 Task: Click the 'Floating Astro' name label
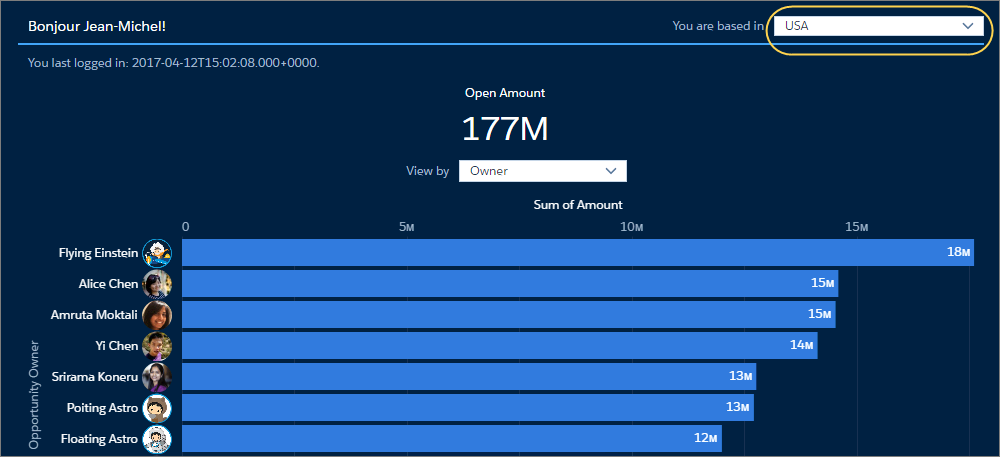pos(99,439)
